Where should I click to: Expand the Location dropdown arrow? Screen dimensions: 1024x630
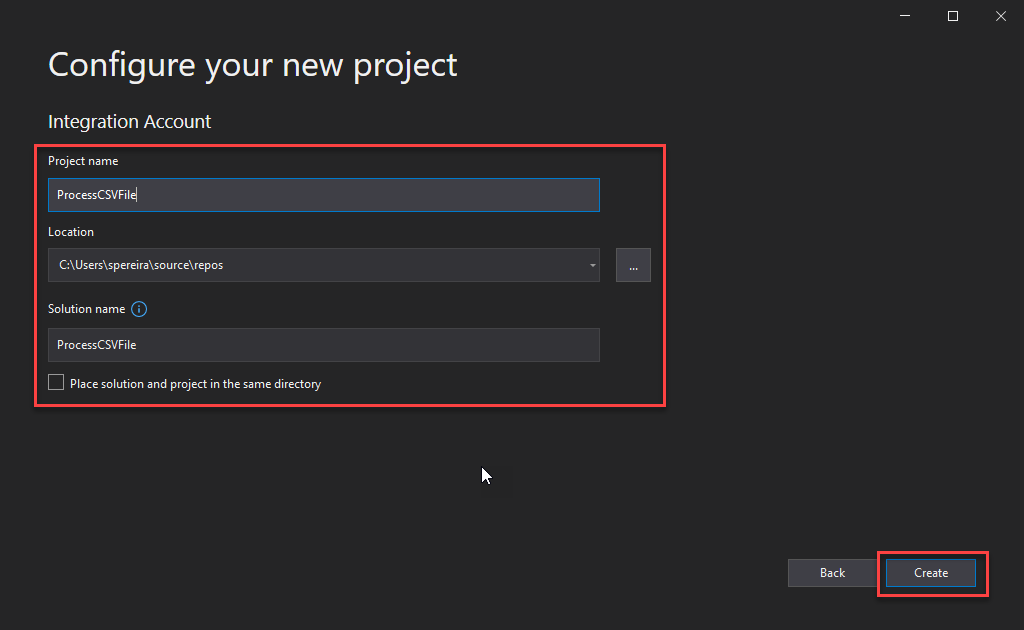coord(592,266)
